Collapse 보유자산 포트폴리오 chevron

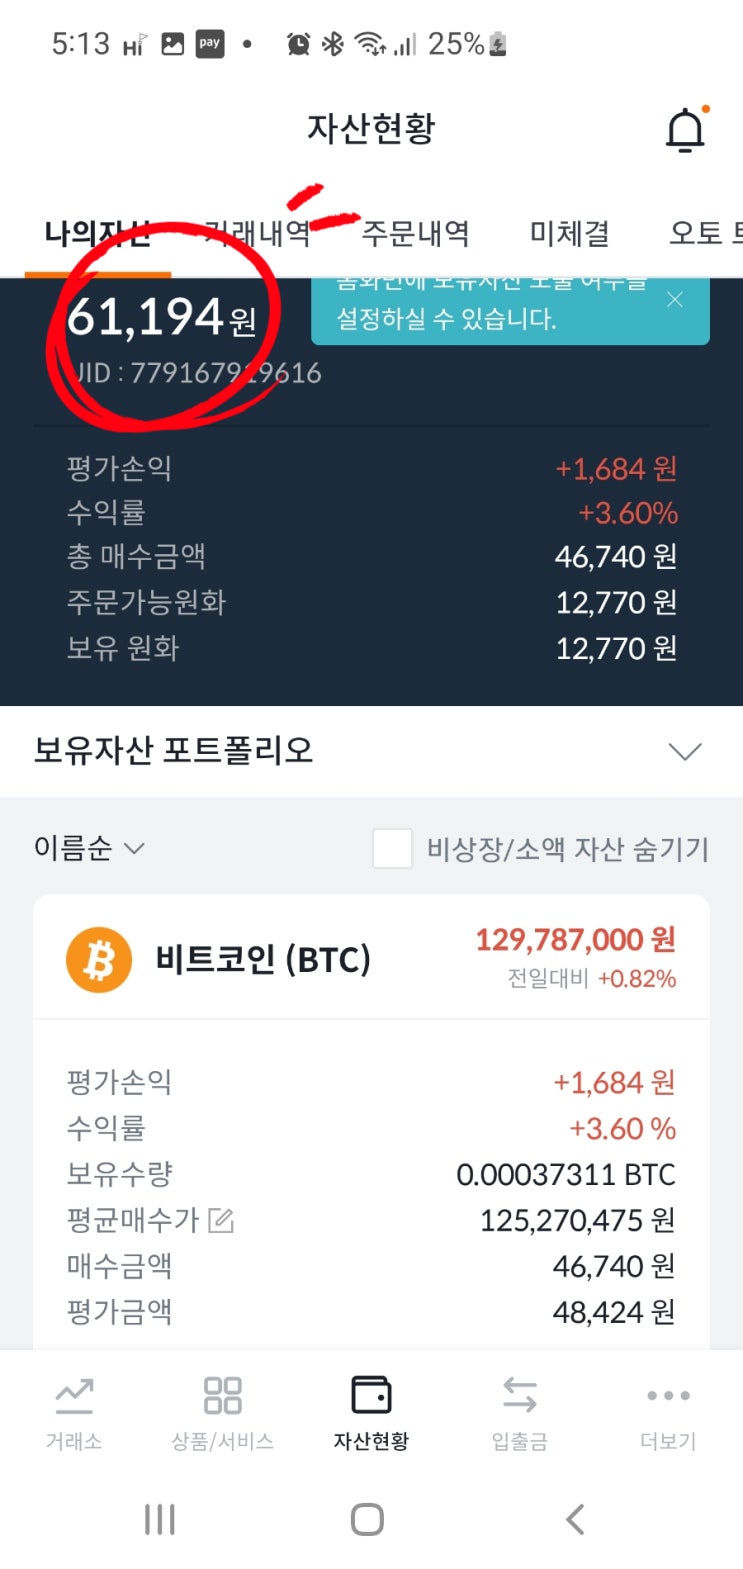coord(685,751)
